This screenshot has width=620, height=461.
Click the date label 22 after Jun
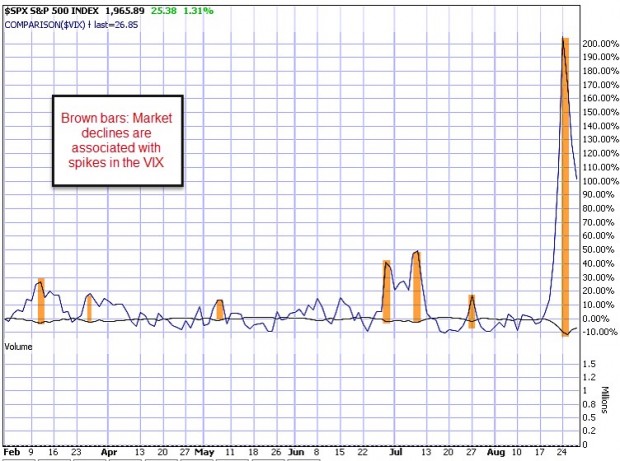[x=362, y=452]
